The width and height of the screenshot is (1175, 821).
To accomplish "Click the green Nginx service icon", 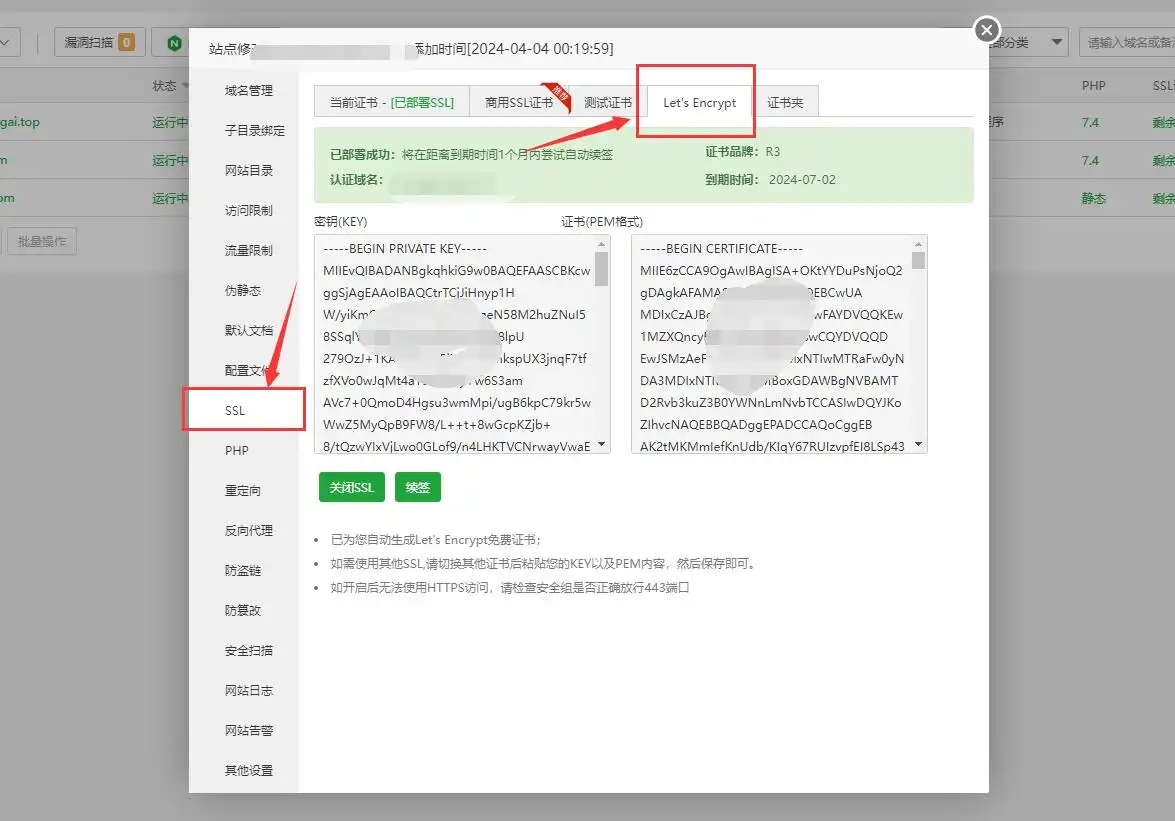I will coord(175,43).
